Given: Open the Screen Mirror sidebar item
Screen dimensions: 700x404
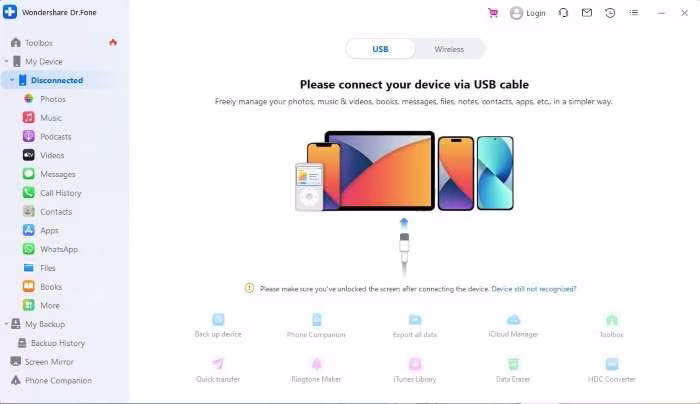Looking at the screenshot, I should point(42,362).
